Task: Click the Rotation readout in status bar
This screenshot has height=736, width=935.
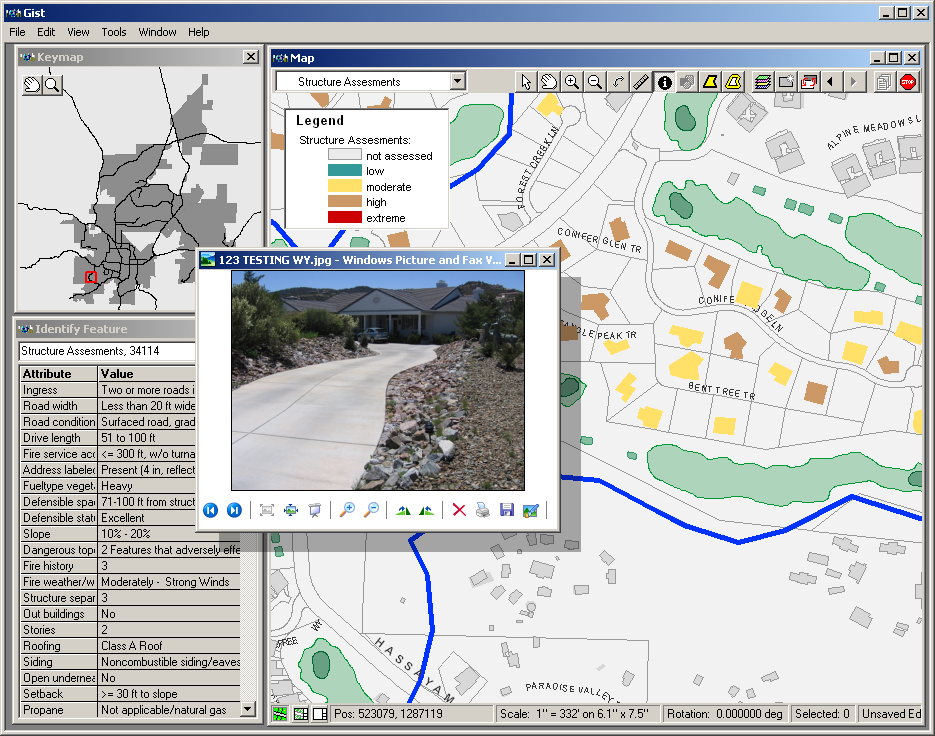Action: 725,714
